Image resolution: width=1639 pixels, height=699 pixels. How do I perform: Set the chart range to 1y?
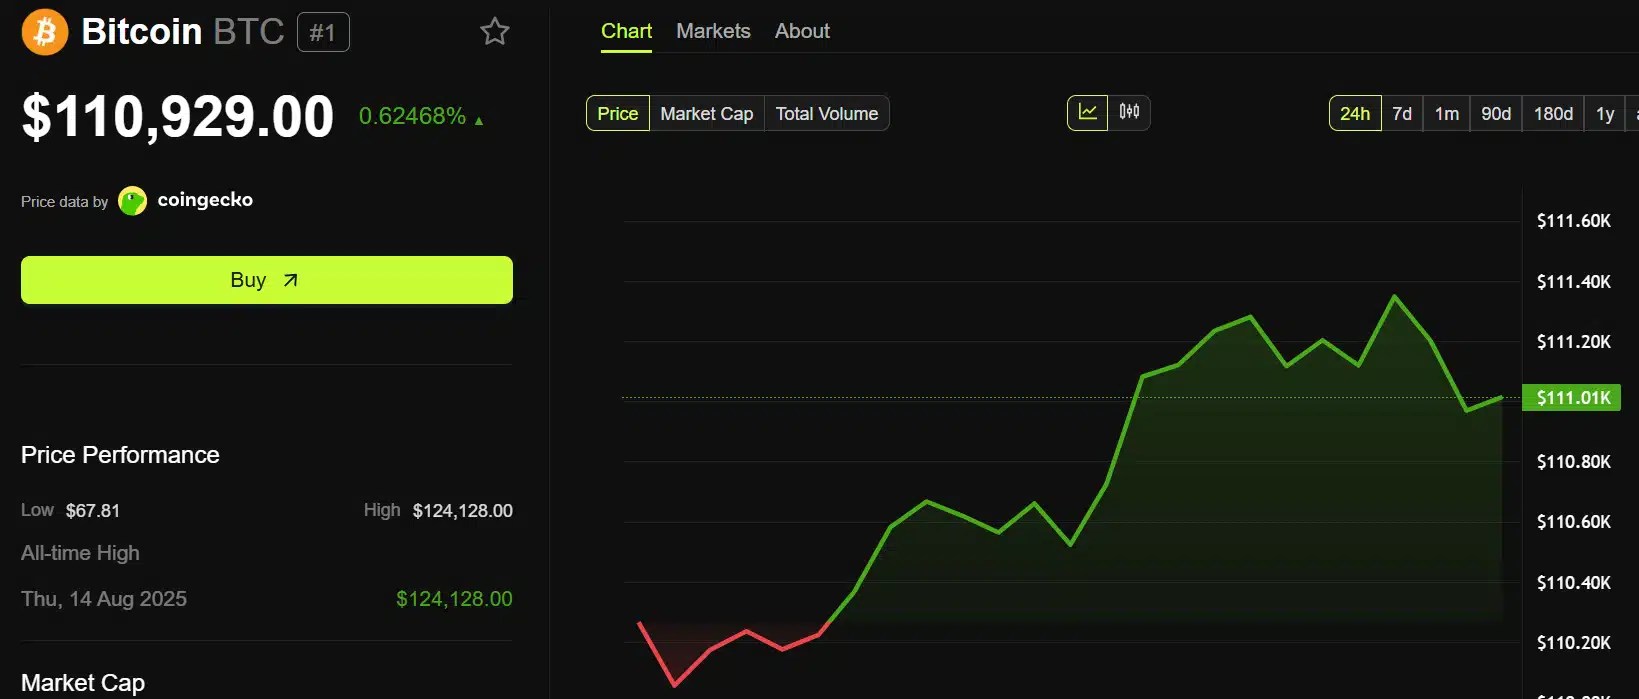tap(1605, 113)
